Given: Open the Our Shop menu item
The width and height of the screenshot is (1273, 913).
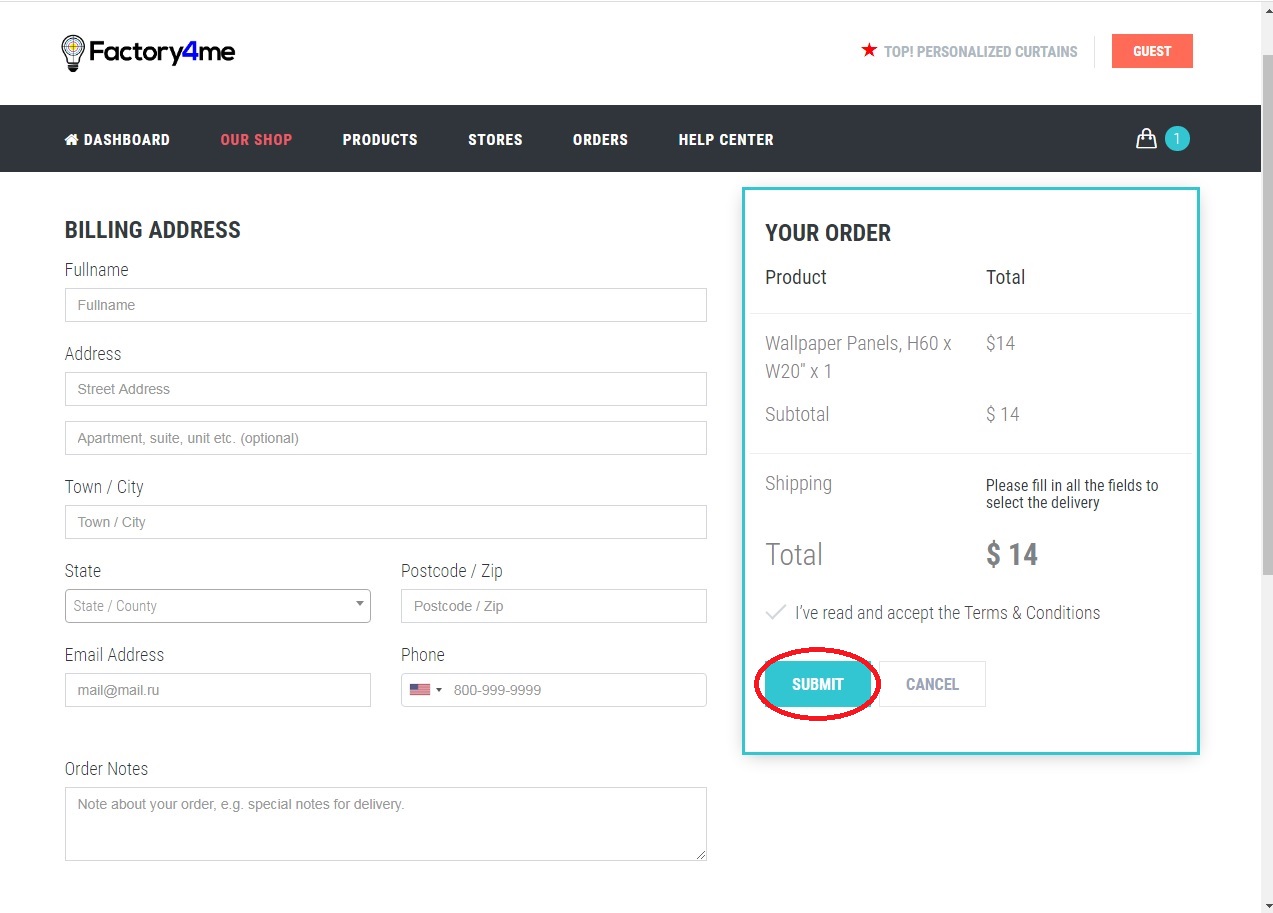Looking at the screenshot, I should pos(256,140).
